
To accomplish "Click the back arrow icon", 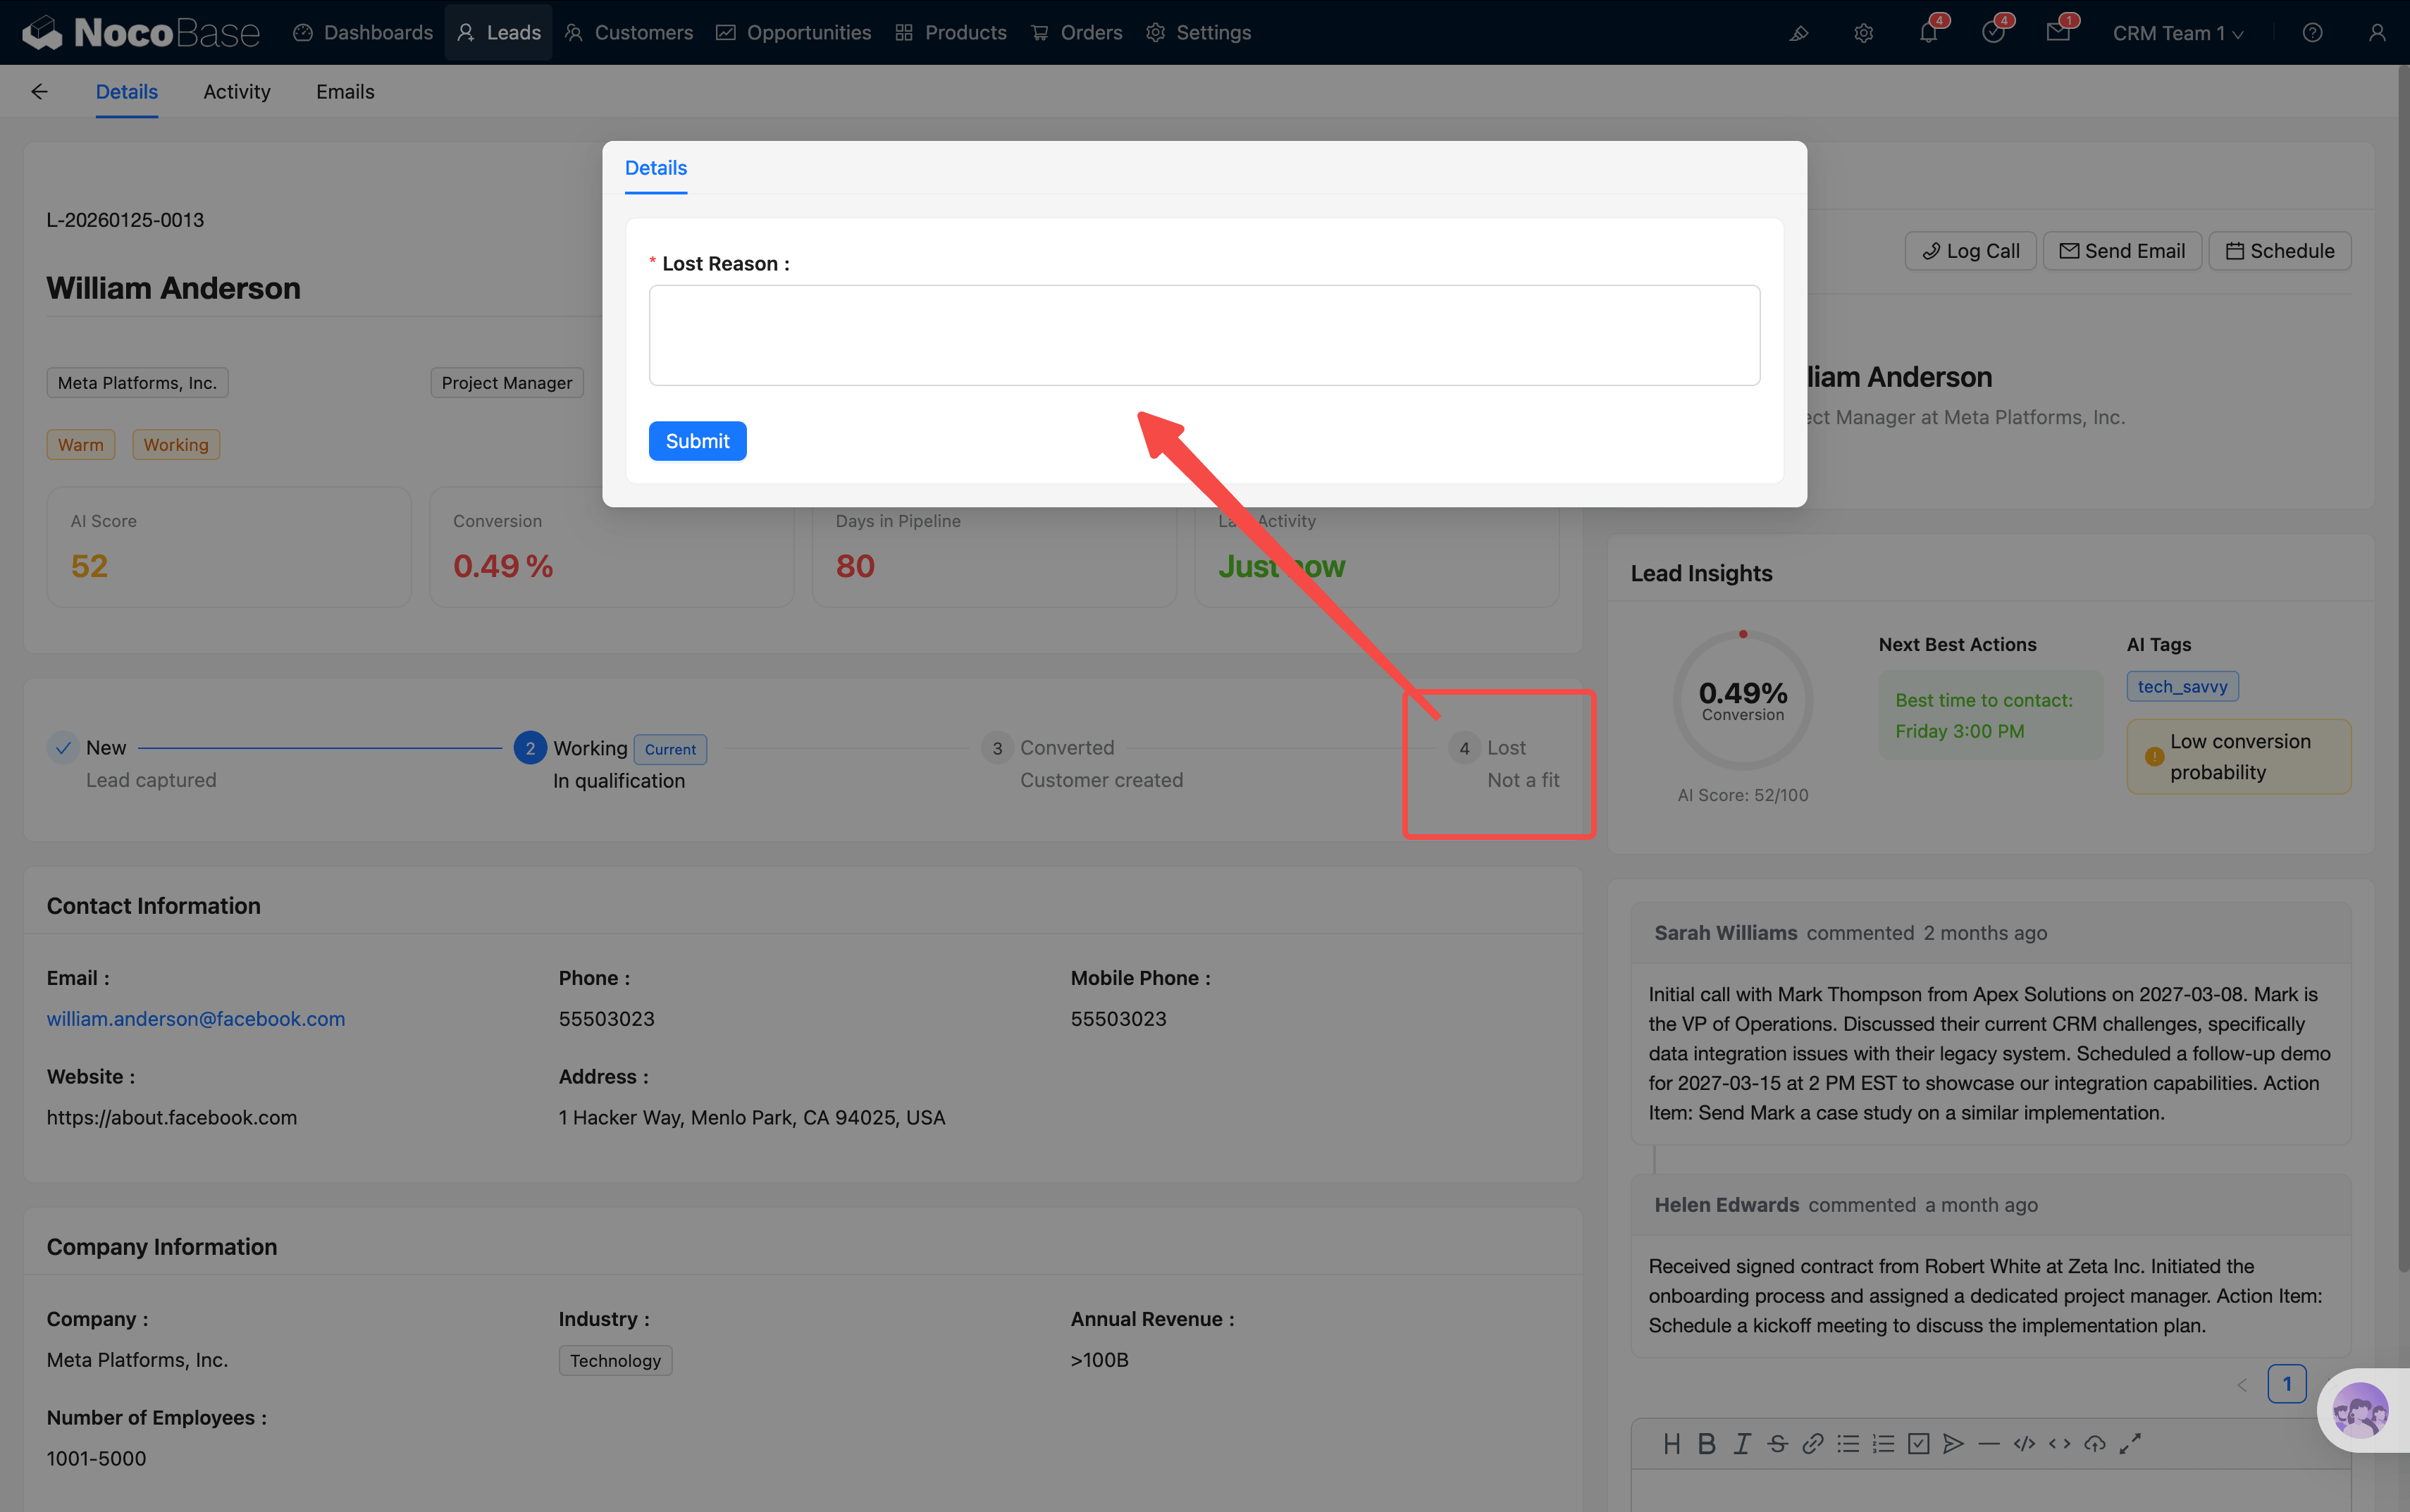I will pos(39,92).
